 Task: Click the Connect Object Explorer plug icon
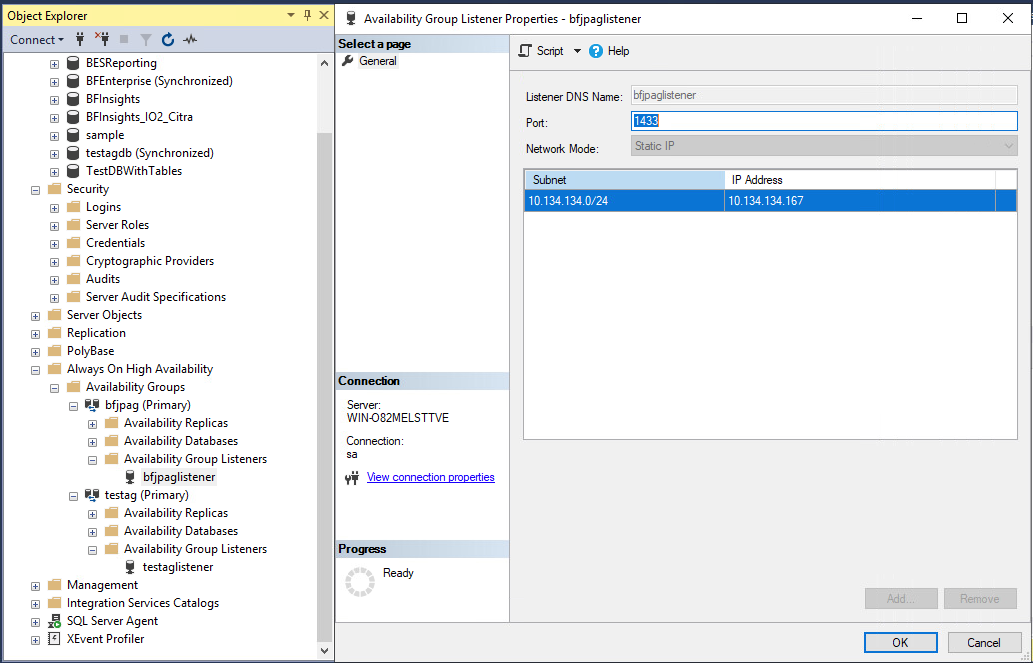[x=80, y=40]
